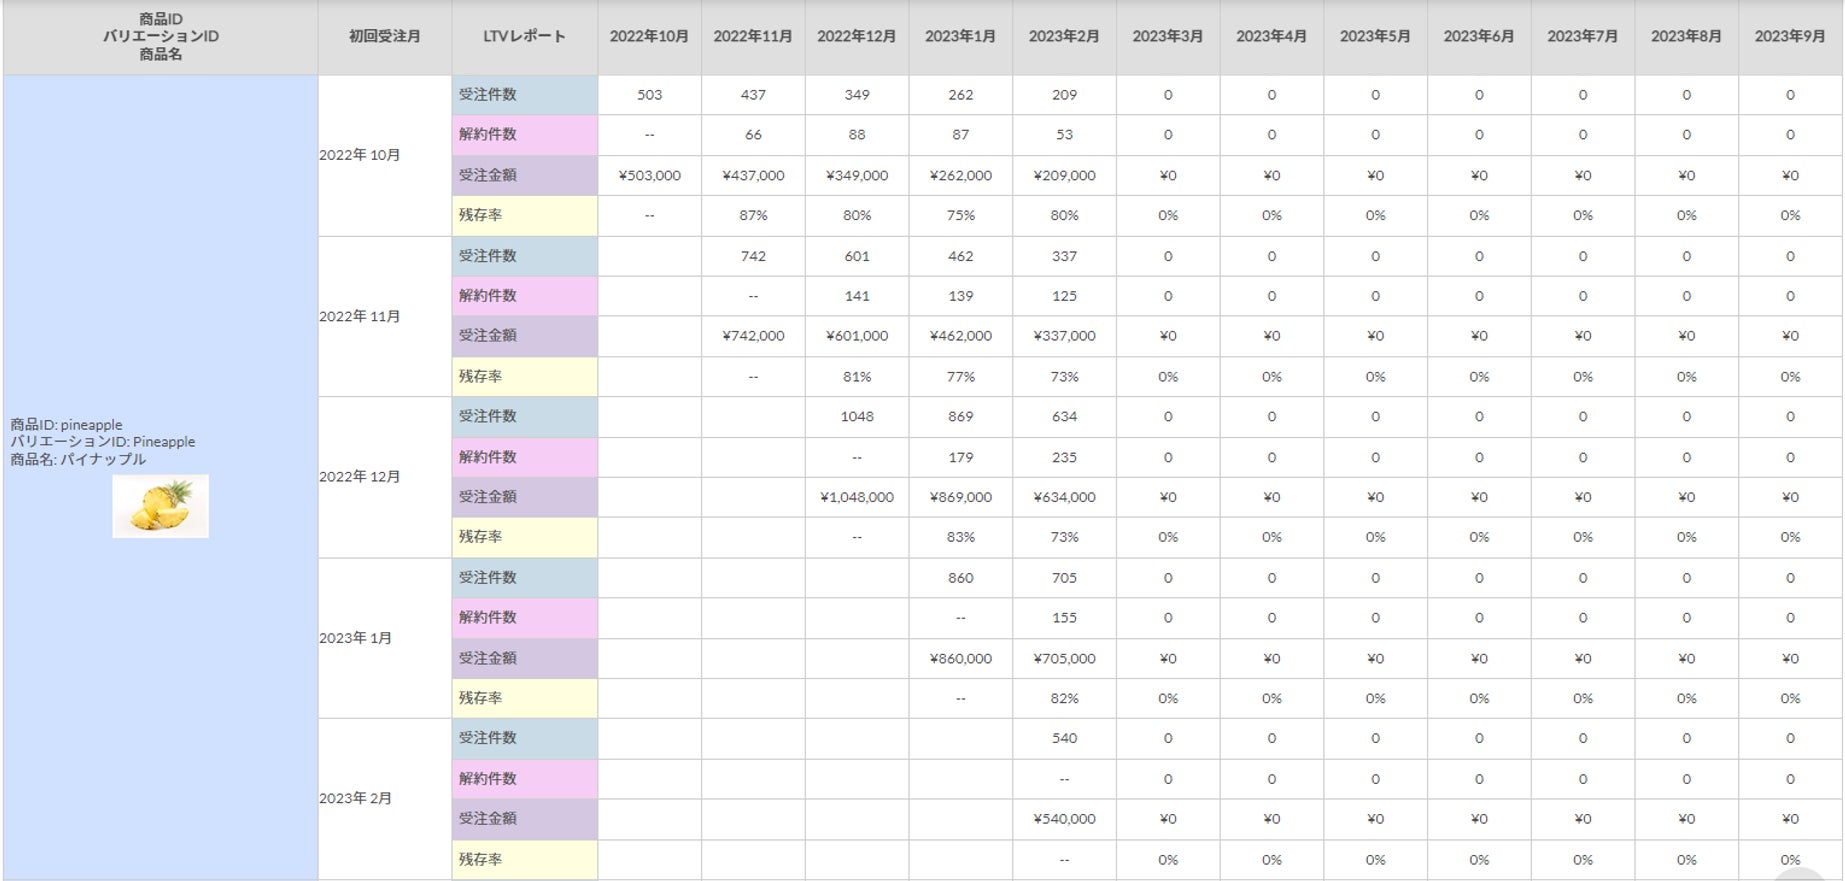Click order amount ¥1,048,000
Screen dimensions: 1845x881
[857, 497]
